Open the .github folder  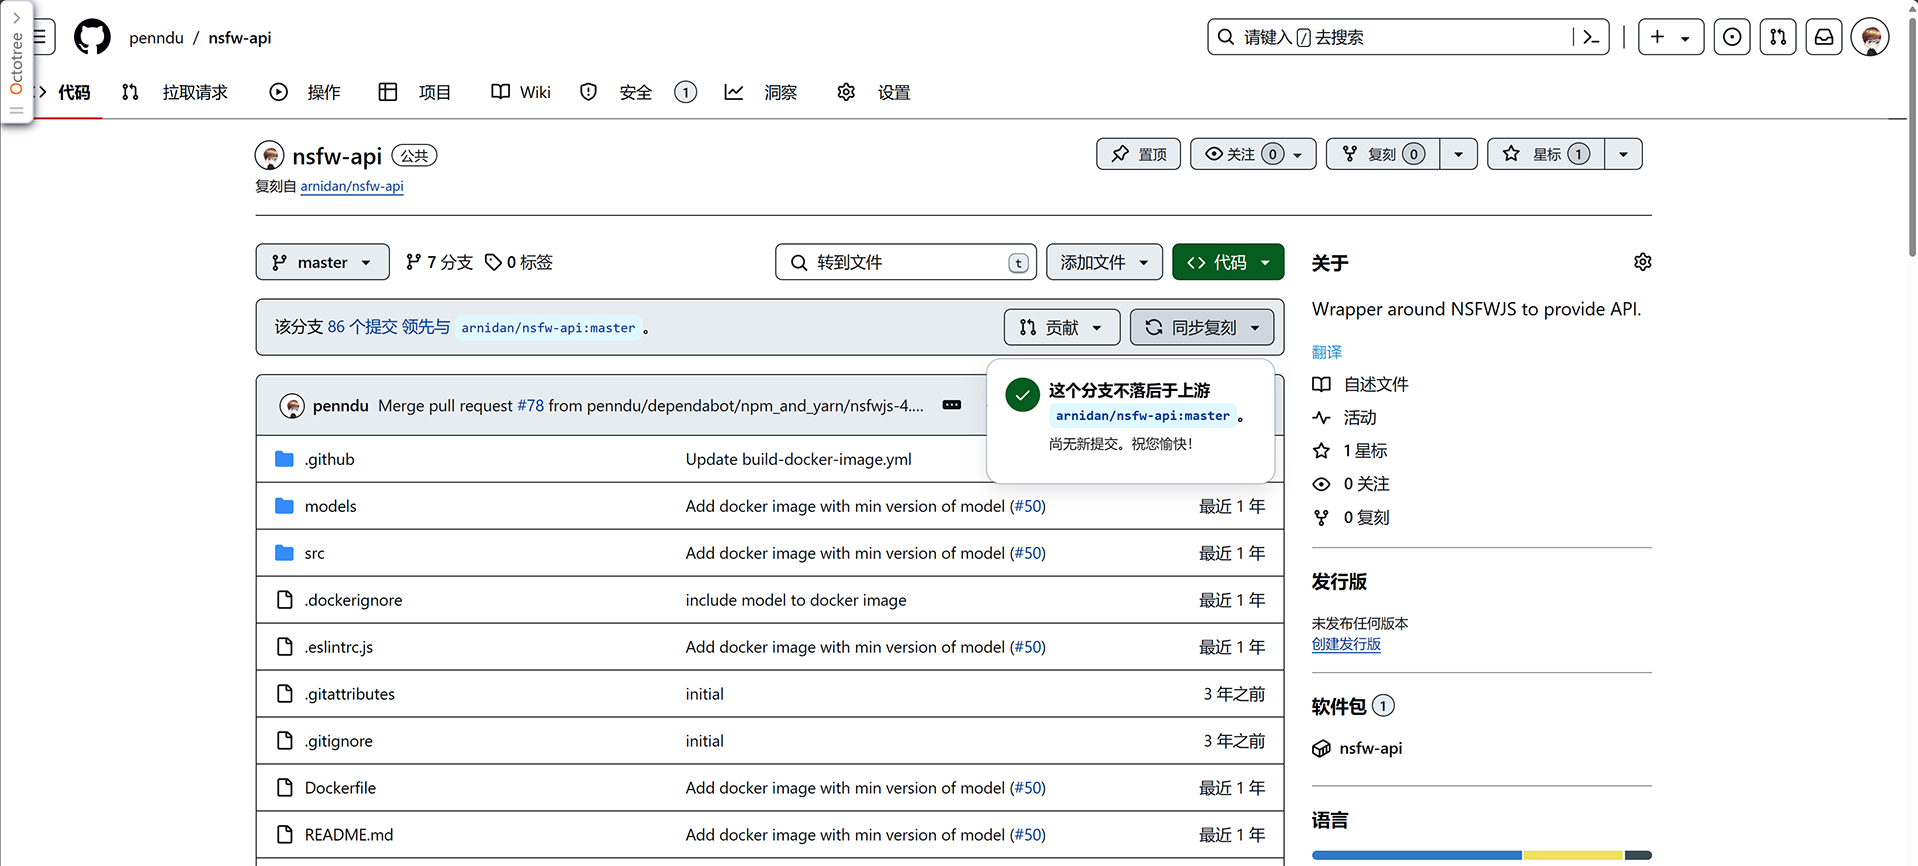(x=329, y=459)
